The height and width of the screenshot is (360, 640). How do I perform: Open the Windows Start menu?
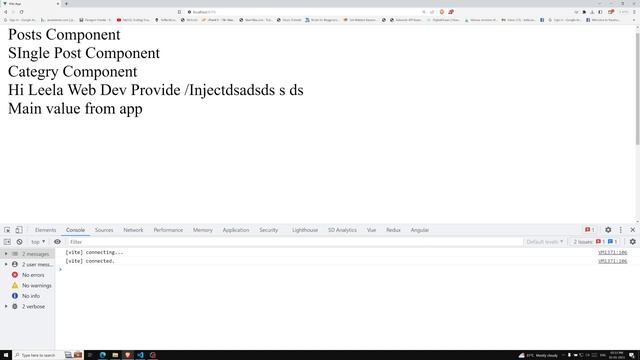coord(6,355)
